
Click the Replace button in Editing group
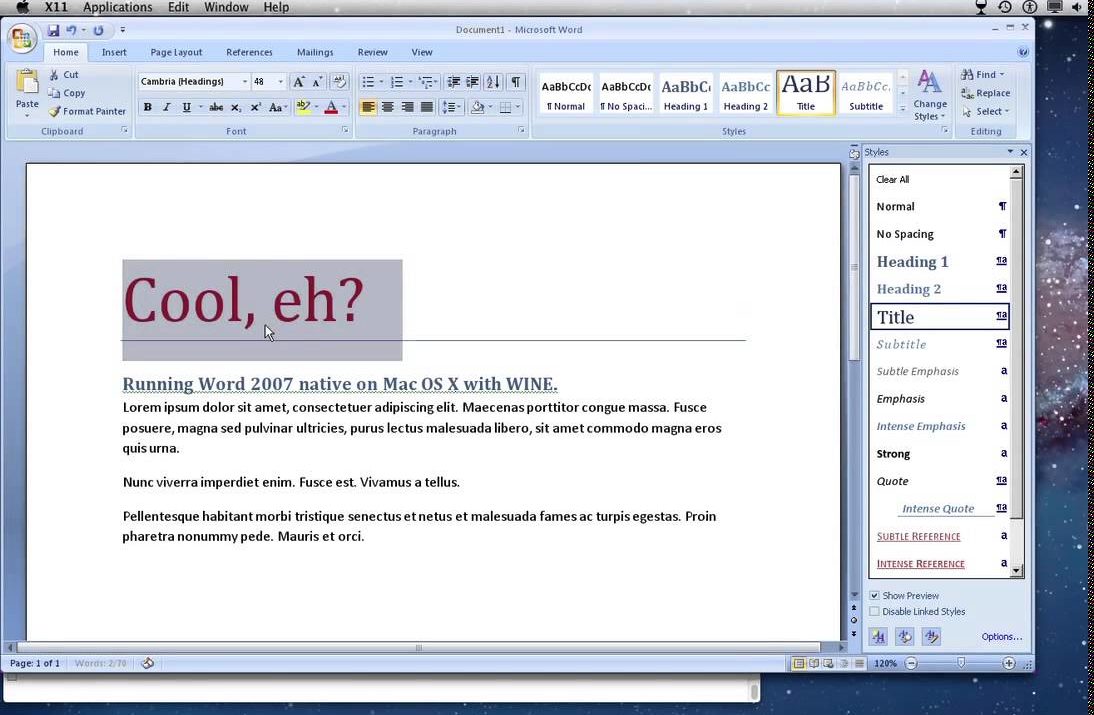985,93
